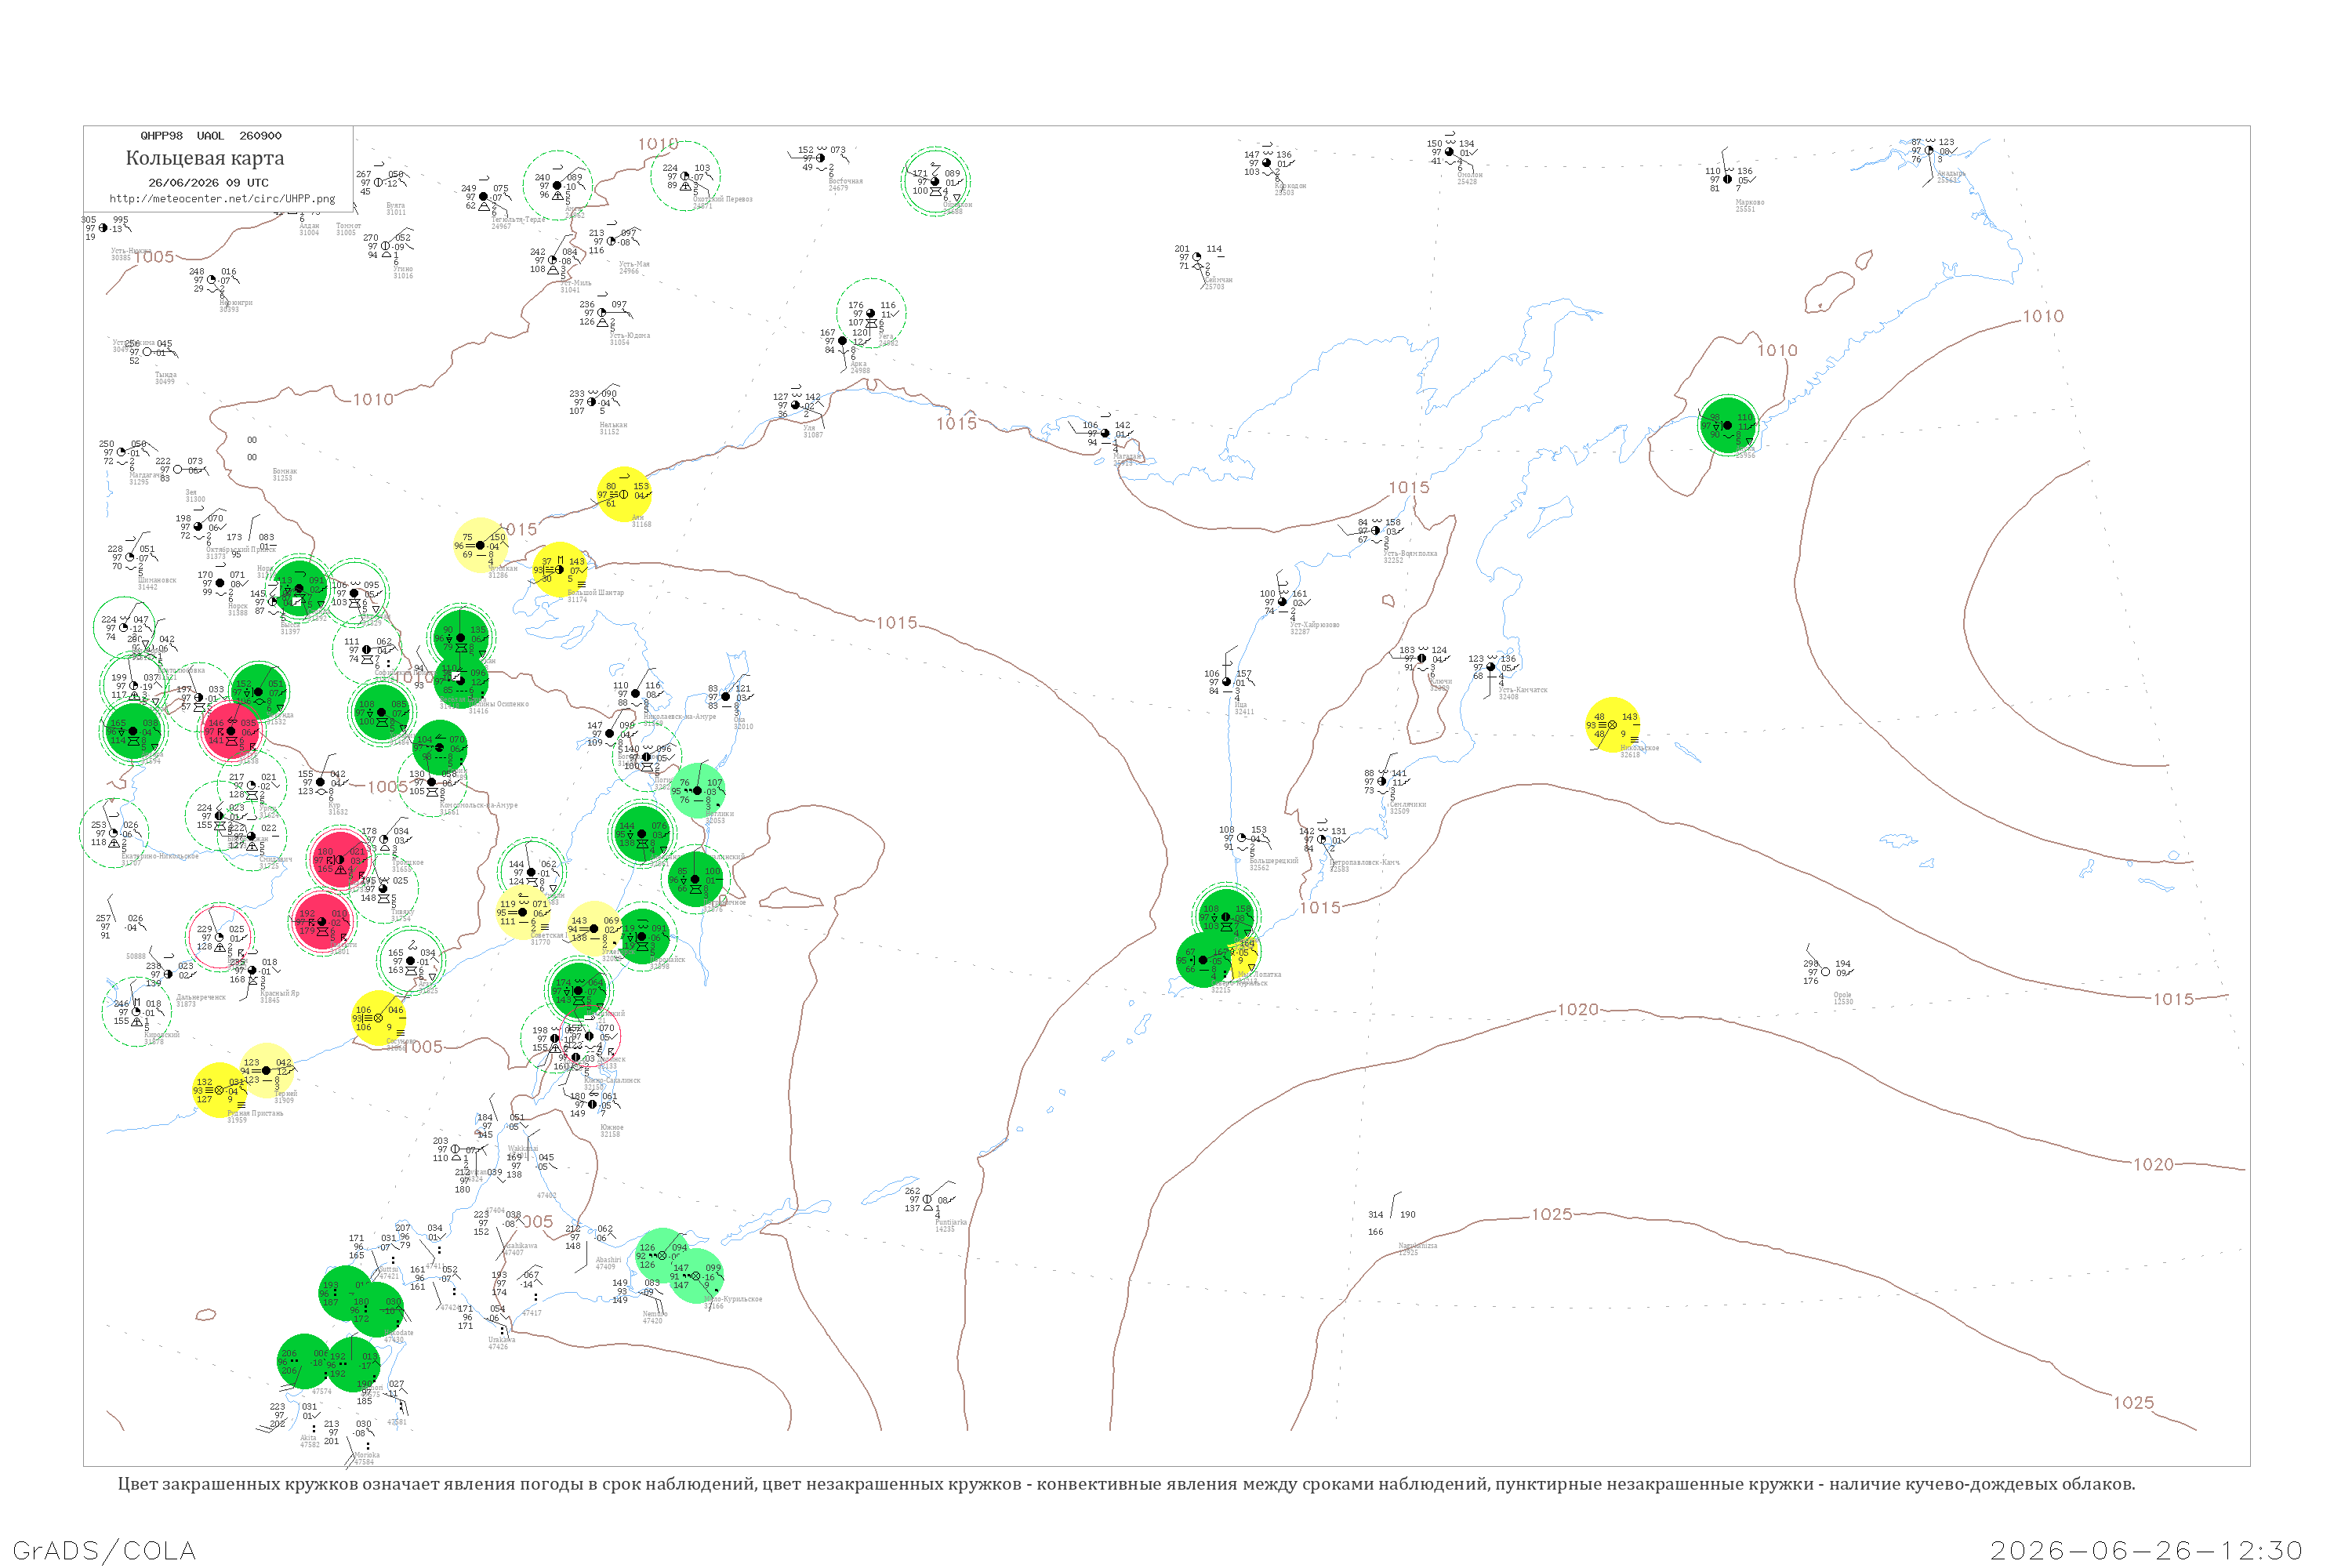Image resolution: width=2352 pixels, height=1568 pixels.
Task: Select the yellow Аян station circle
Action: [x=624, y=494]
